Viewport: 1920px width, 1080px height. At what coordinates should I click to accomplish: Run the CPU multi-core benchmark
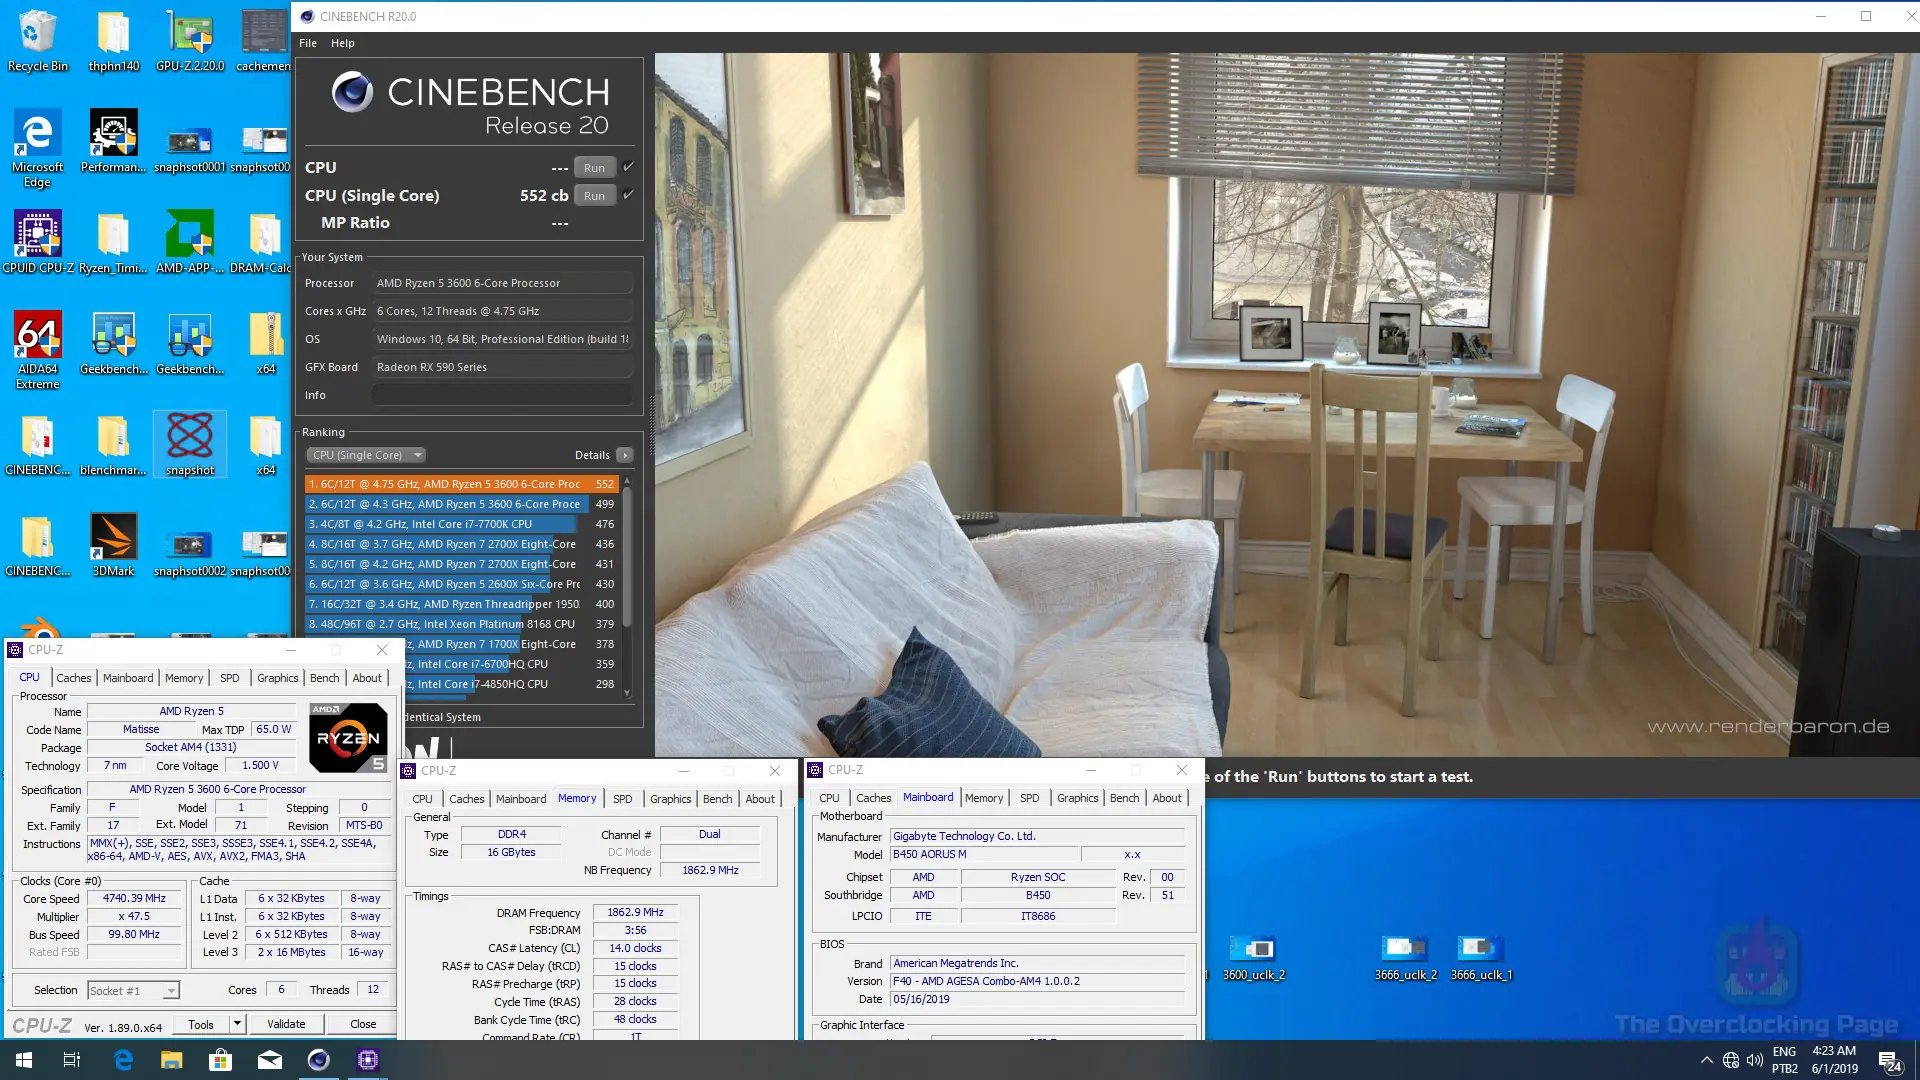[594, 168]
